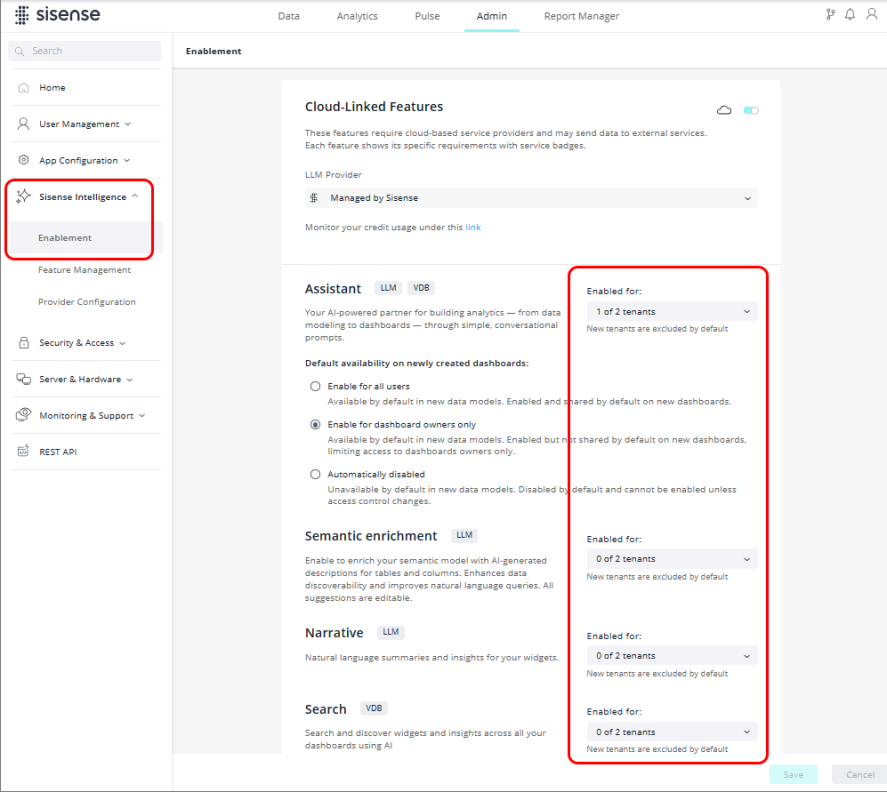
Task: Expand the Server & Hardware chevron
Action: point(130,380)
